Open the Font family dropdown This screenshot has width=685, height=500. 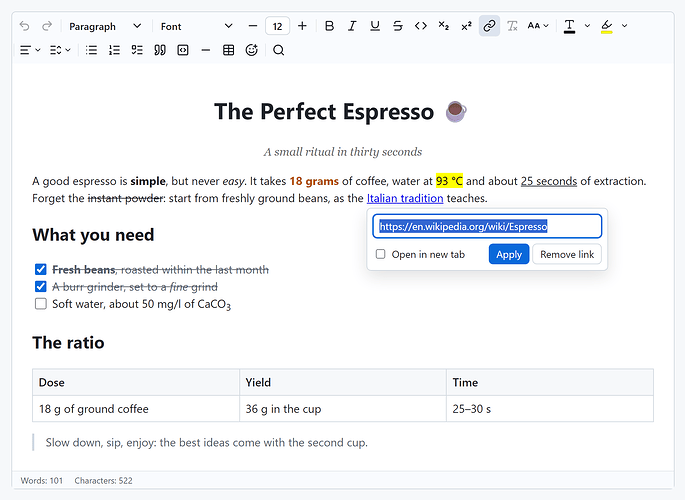pyautogui.click(x=196, y=26)
